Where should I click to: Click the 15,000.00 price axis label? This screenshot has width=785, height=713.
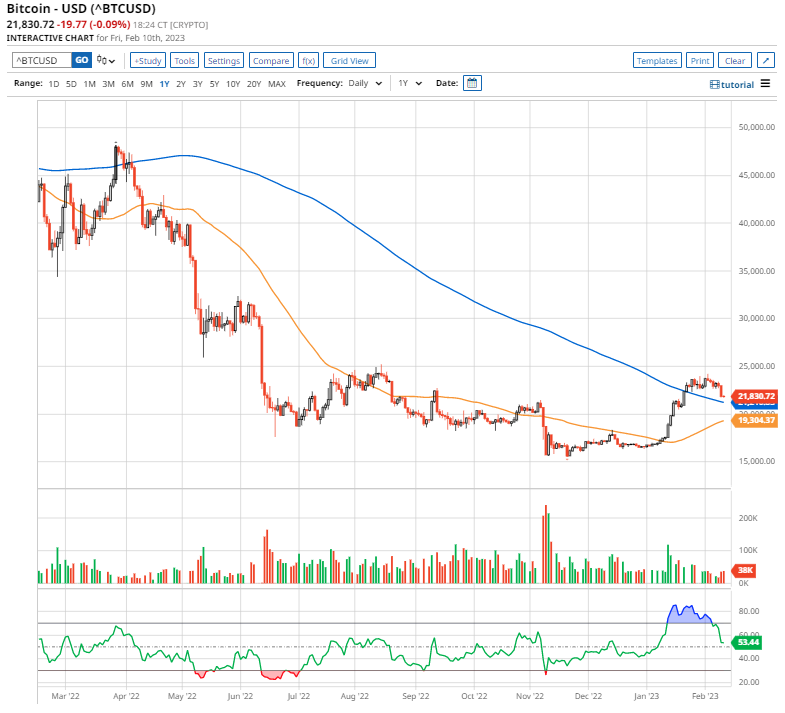click(756, 461)
